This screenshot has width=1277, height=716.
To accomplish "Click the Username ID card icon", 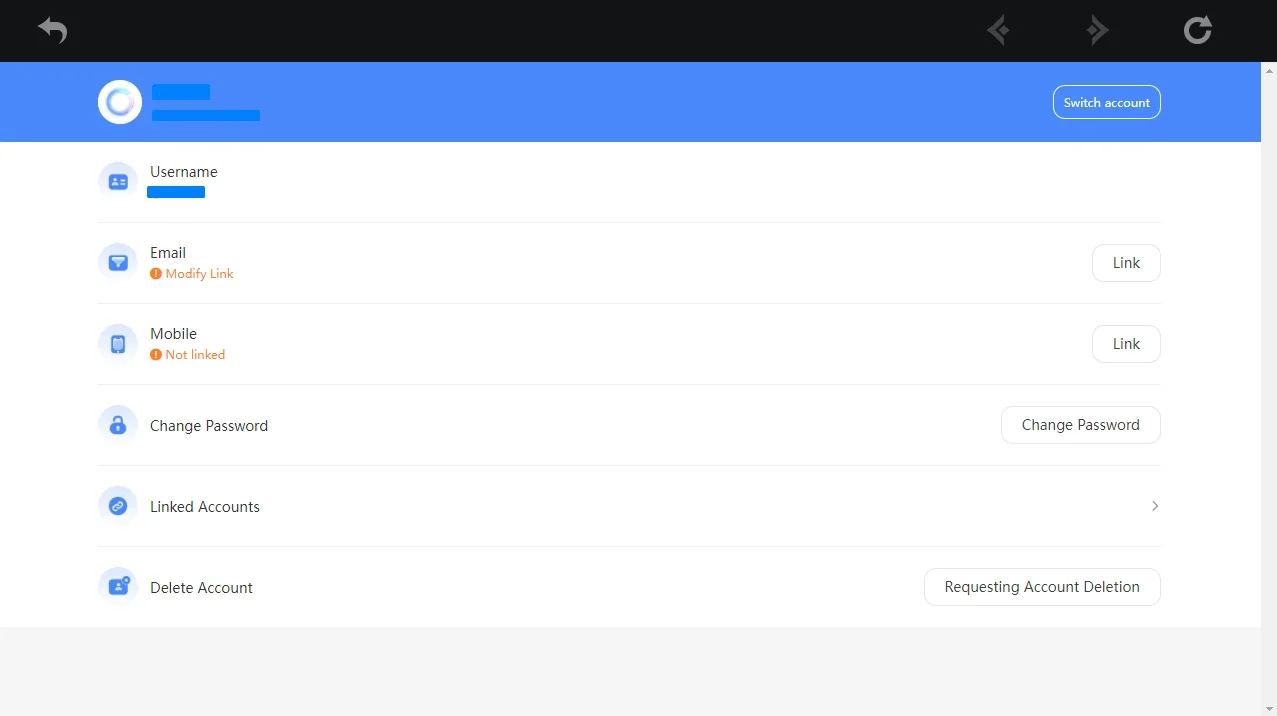I will coord(118,182).
